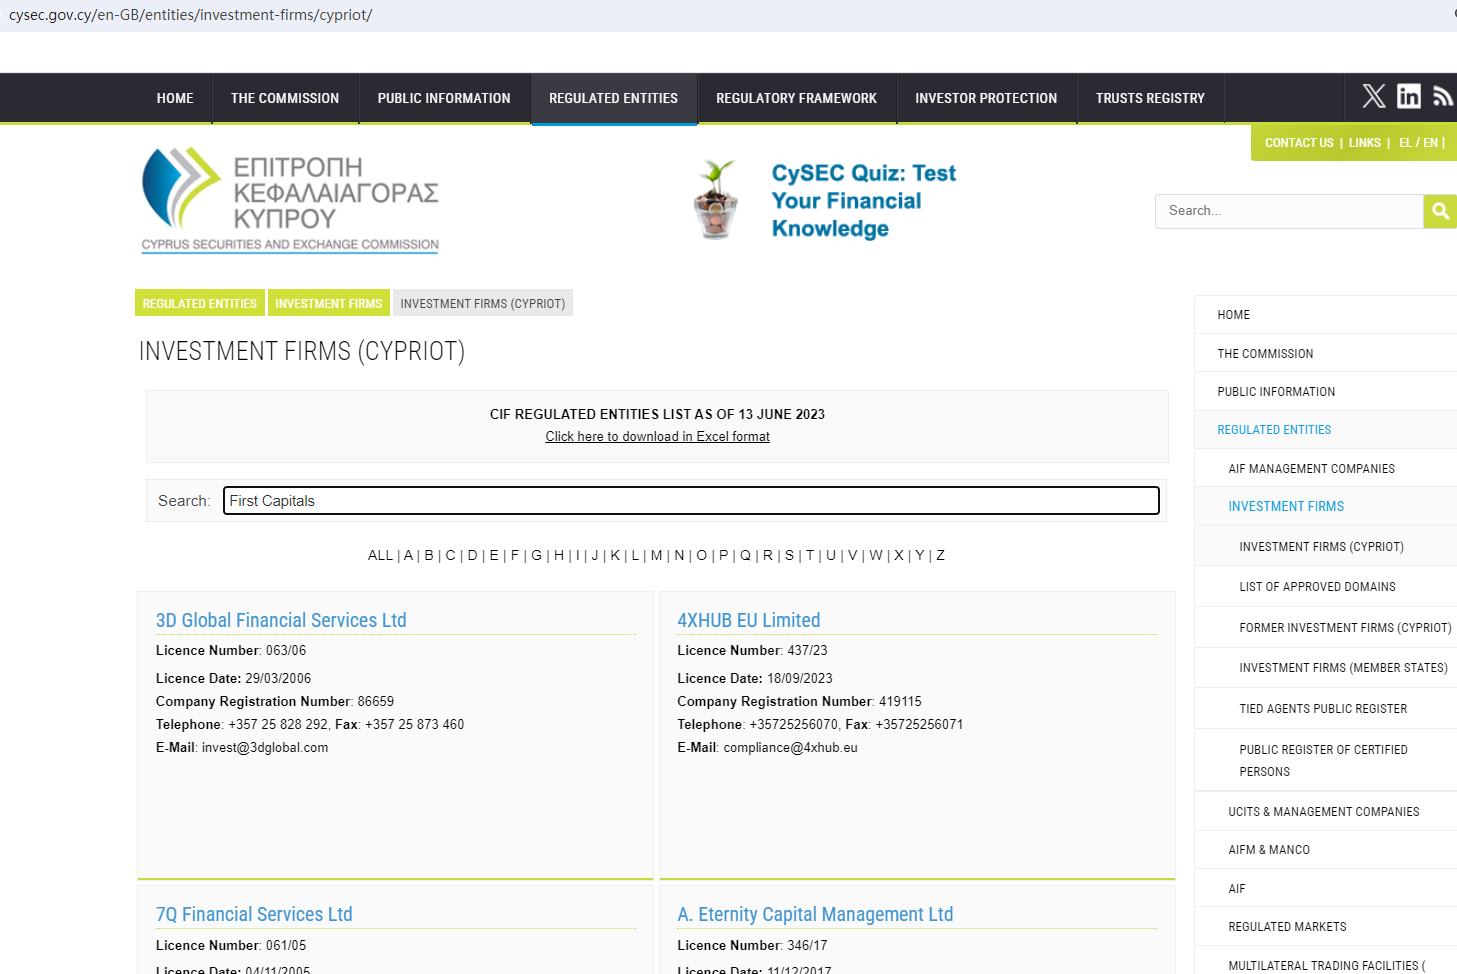Filter firms by letter F
1457x974 pixels.
pyautogui.click(x=515, y=555)
